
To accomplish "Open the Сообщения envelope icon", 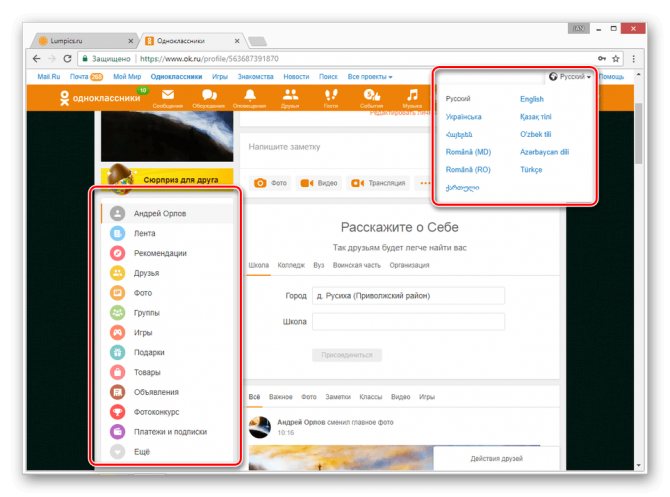I will pos(168,95).
